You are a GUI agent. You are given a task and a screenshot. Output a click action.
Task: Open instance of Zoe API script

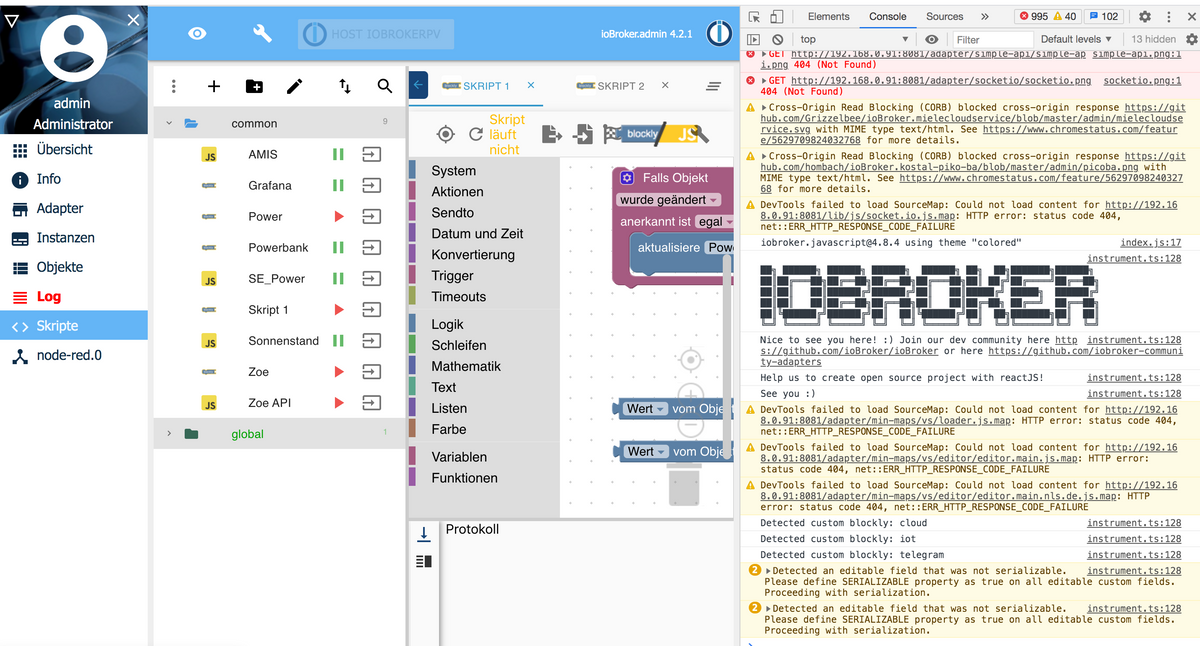click(x=371, y=403)
